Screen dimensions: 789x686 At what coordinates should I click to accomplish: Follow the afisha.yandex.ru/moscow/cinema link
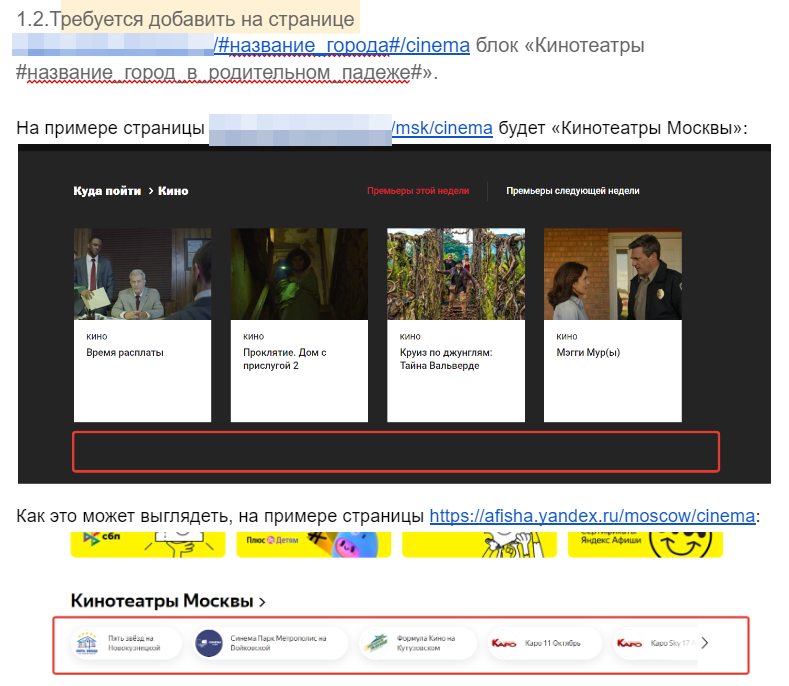click(592, 516)
